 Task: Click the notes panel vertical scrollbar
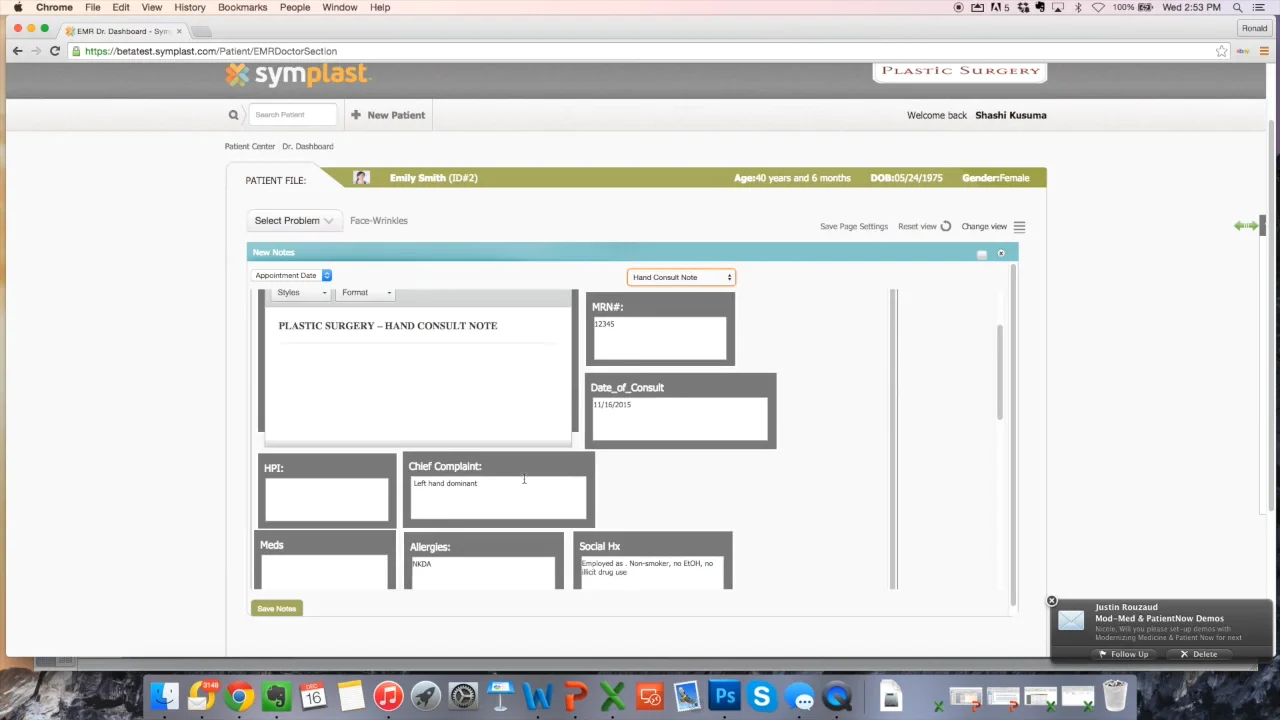pos(999,372)
